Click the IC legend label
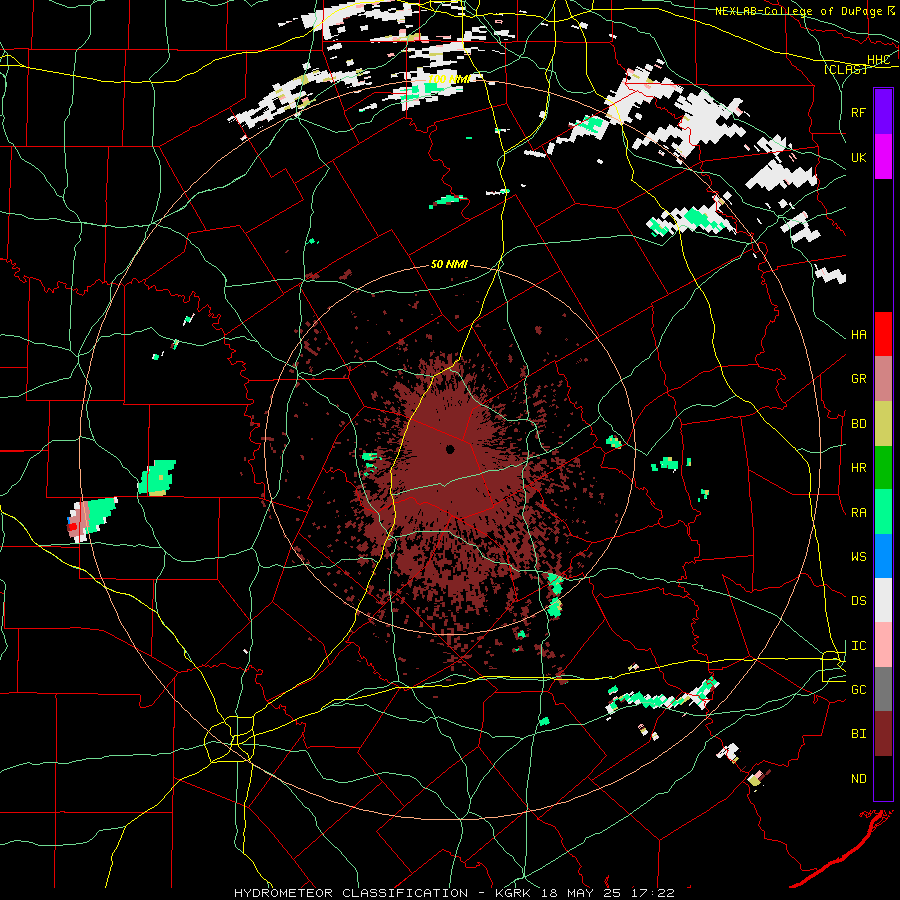Viewport: 900px width, 900px height. (x=858, y=646)
